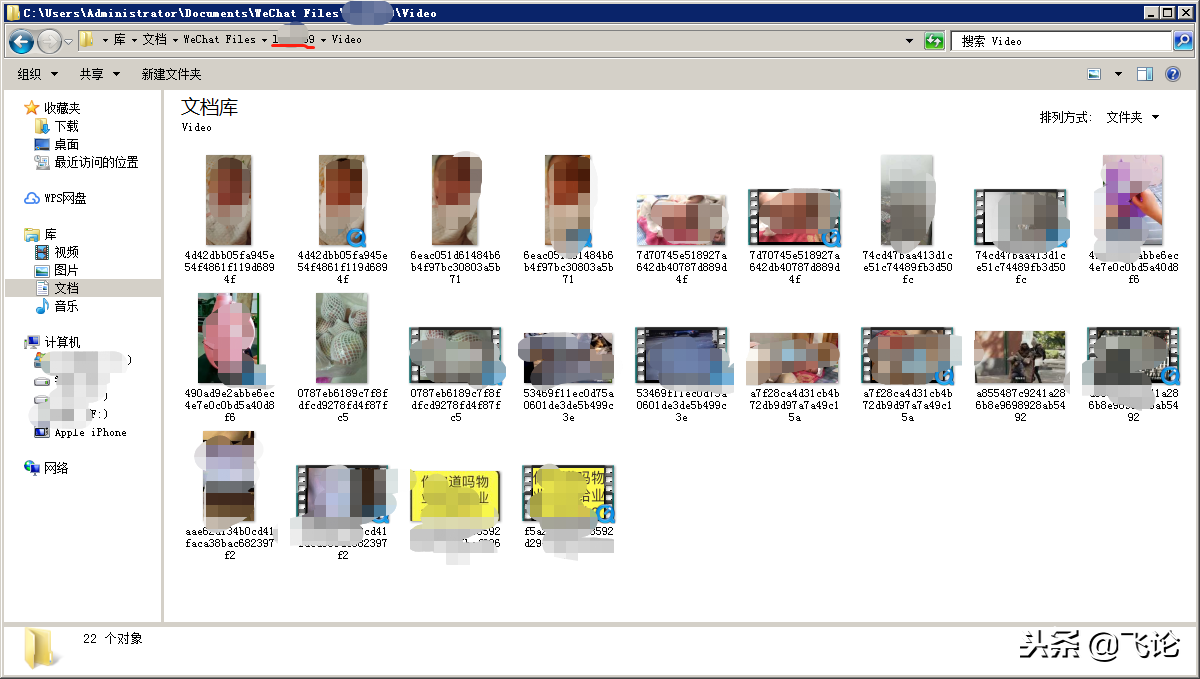Image resolution: width=1200 pixels, height=679 pixels.
Task: Open WPS网盘 in the sidebar
Action: (65, 198)
